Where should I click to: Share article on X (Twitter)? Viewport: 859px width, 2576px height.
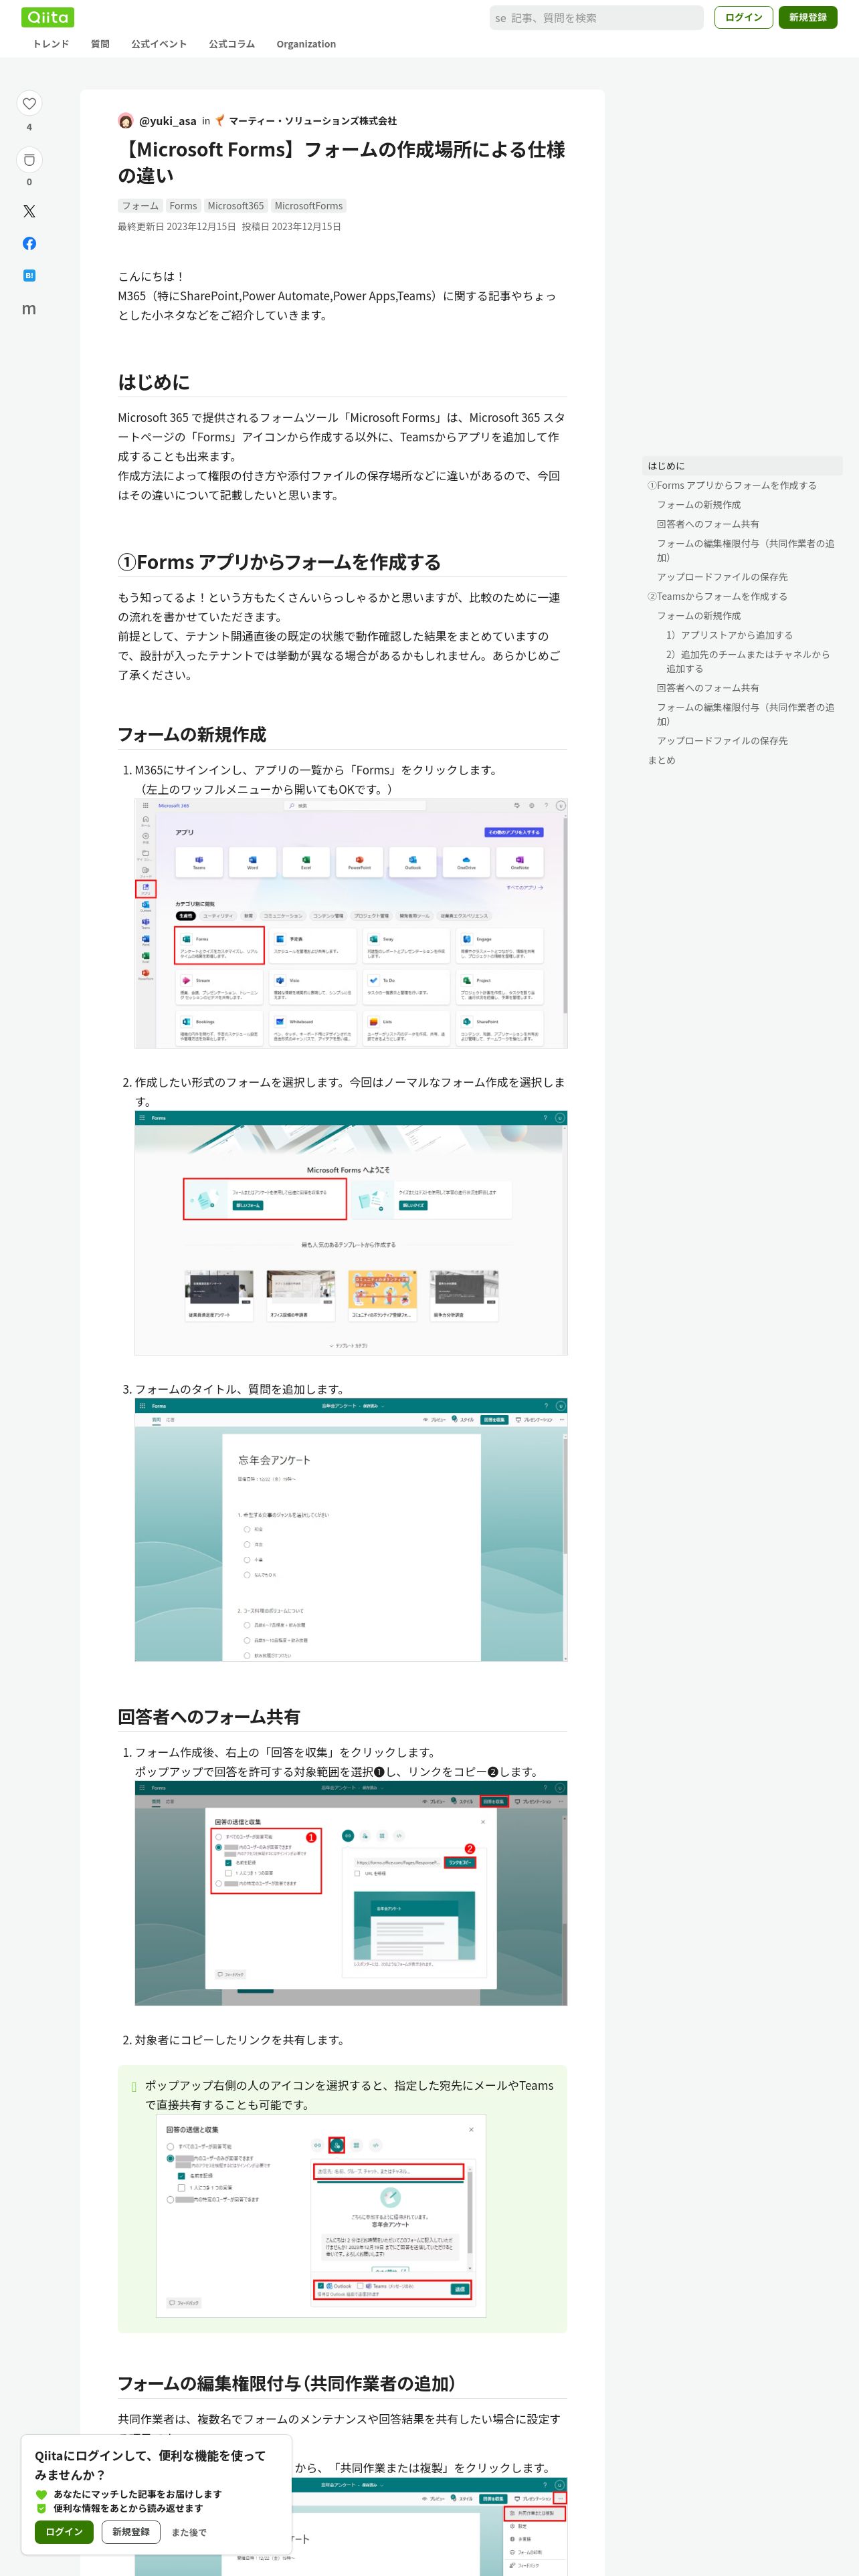(29, 211)
